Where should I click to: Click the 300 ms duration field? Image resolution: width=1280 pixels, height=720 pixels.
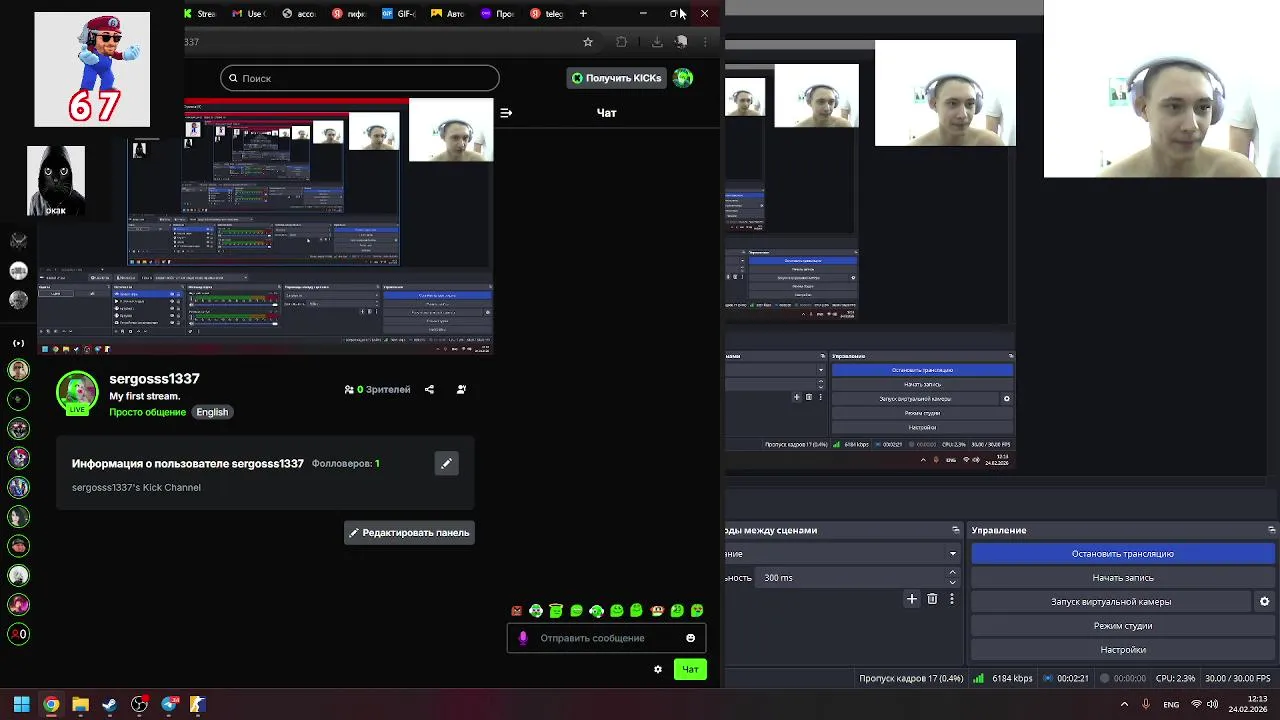(851, 577)
